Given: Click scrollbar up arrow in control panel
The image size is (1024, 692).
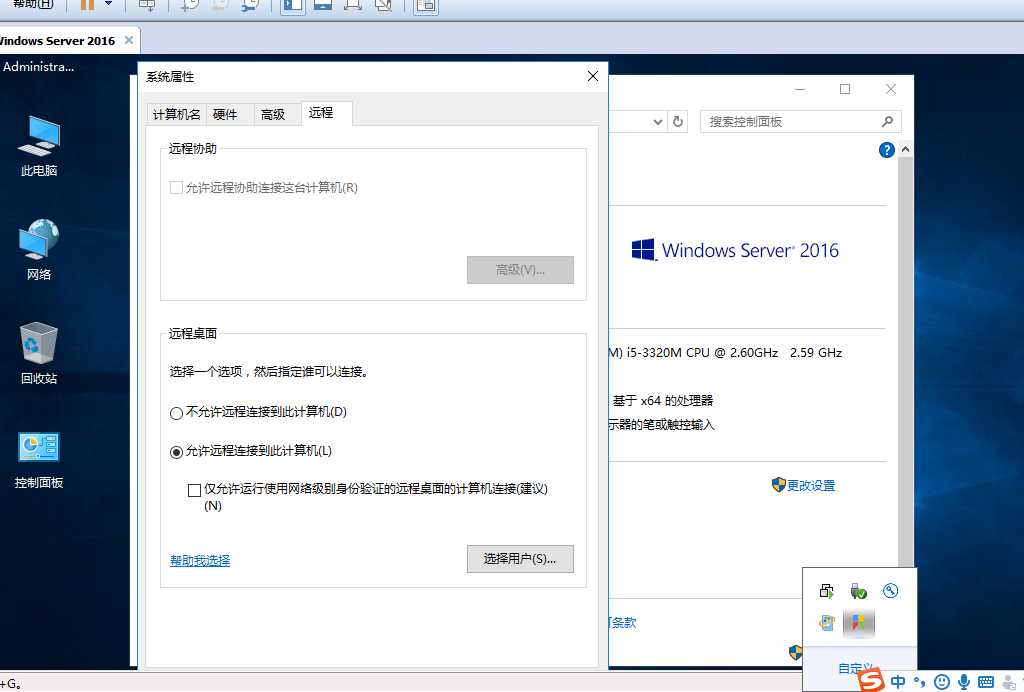Looking at the screenshot, I should click(x=906, y=149).
